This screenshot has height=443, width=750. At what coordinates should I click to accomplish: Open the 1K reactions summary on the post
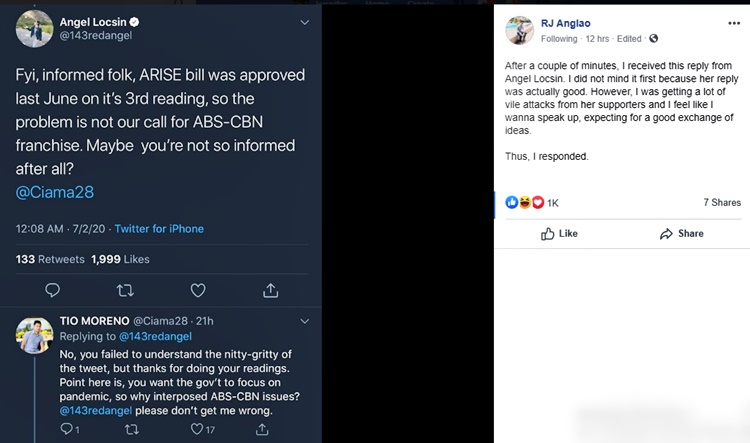(x=533, y=203)
